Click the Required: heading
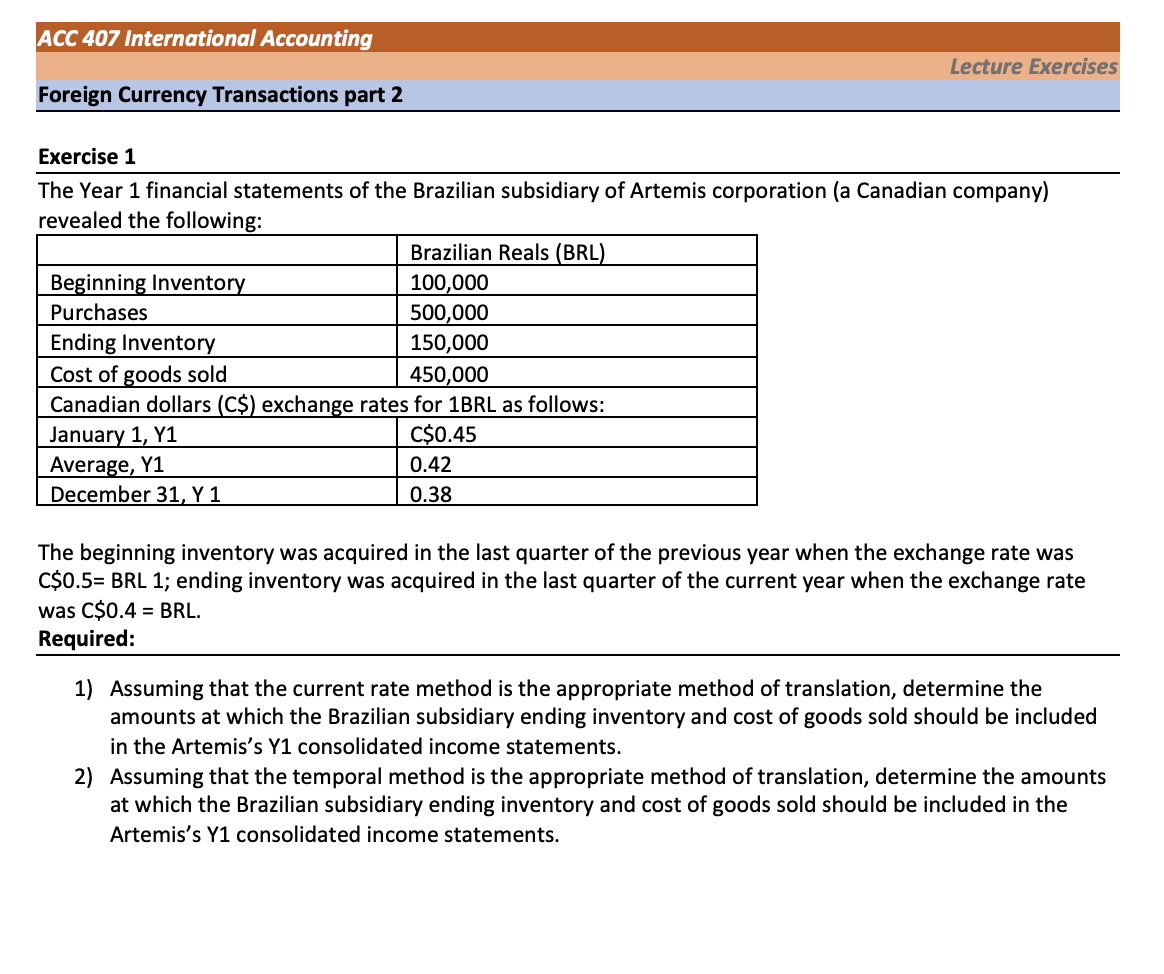This screenshot has width=1164, height=974. click(87, 638)
